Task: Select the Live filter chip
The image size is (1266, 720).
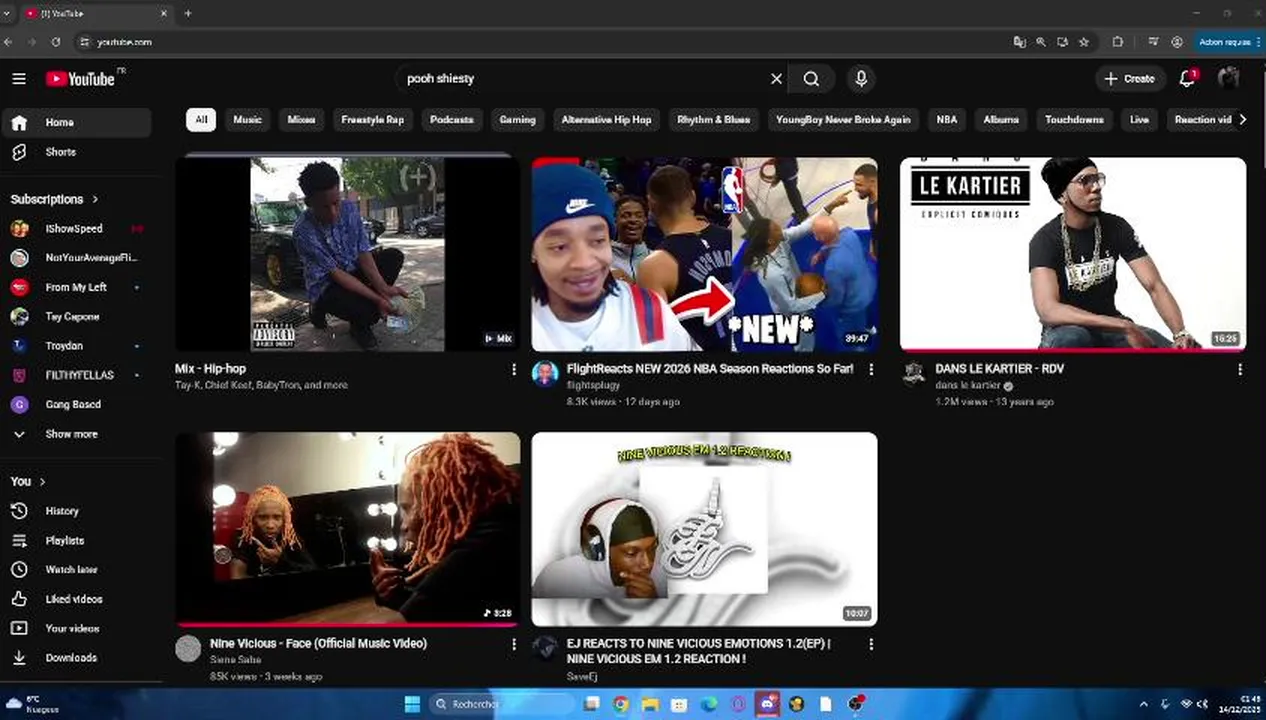Action: 1139,120
